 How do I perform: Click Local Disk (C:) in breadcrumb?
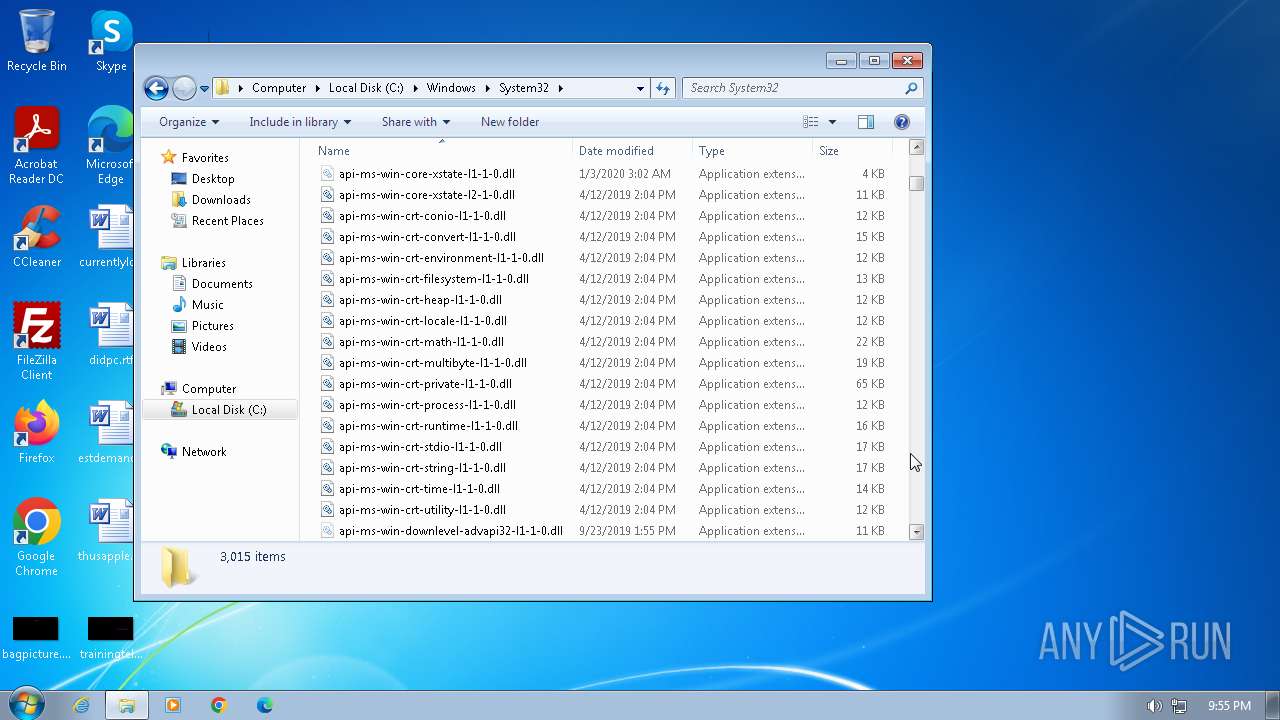366,88
